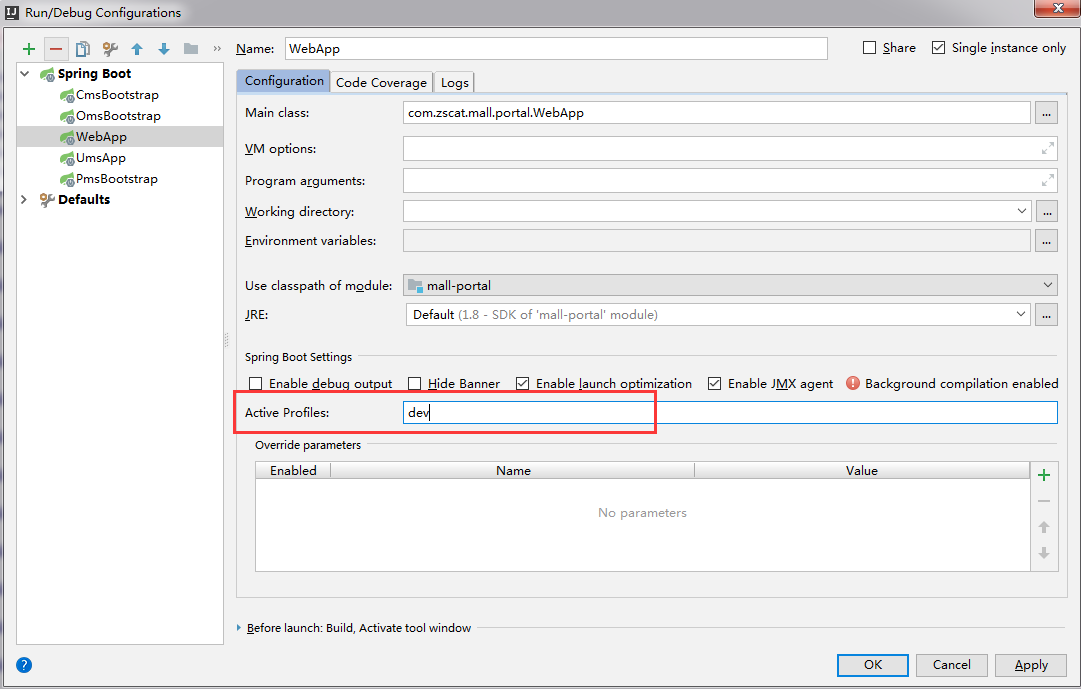This screenshot has height=689, width=1081.
Task: Expand the VM options editor field
Action: [x=1046, y=148]
